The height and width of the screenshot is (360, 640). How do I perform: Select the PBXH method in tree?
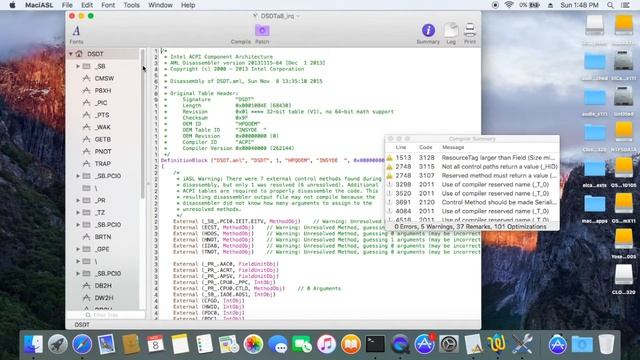[x=102, y=91]
